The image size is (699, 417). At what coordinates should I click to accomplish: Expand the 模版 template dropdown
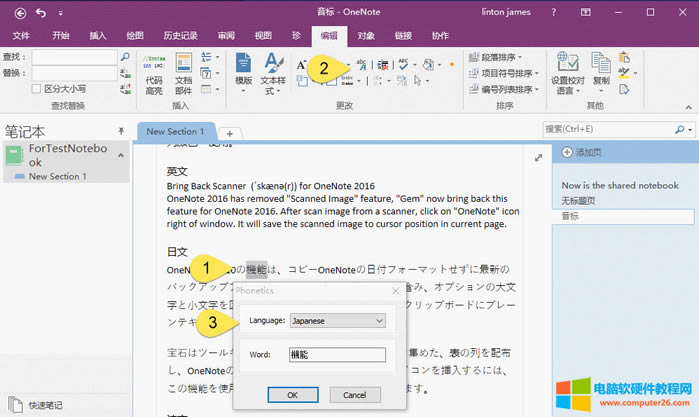pos(243,73)
